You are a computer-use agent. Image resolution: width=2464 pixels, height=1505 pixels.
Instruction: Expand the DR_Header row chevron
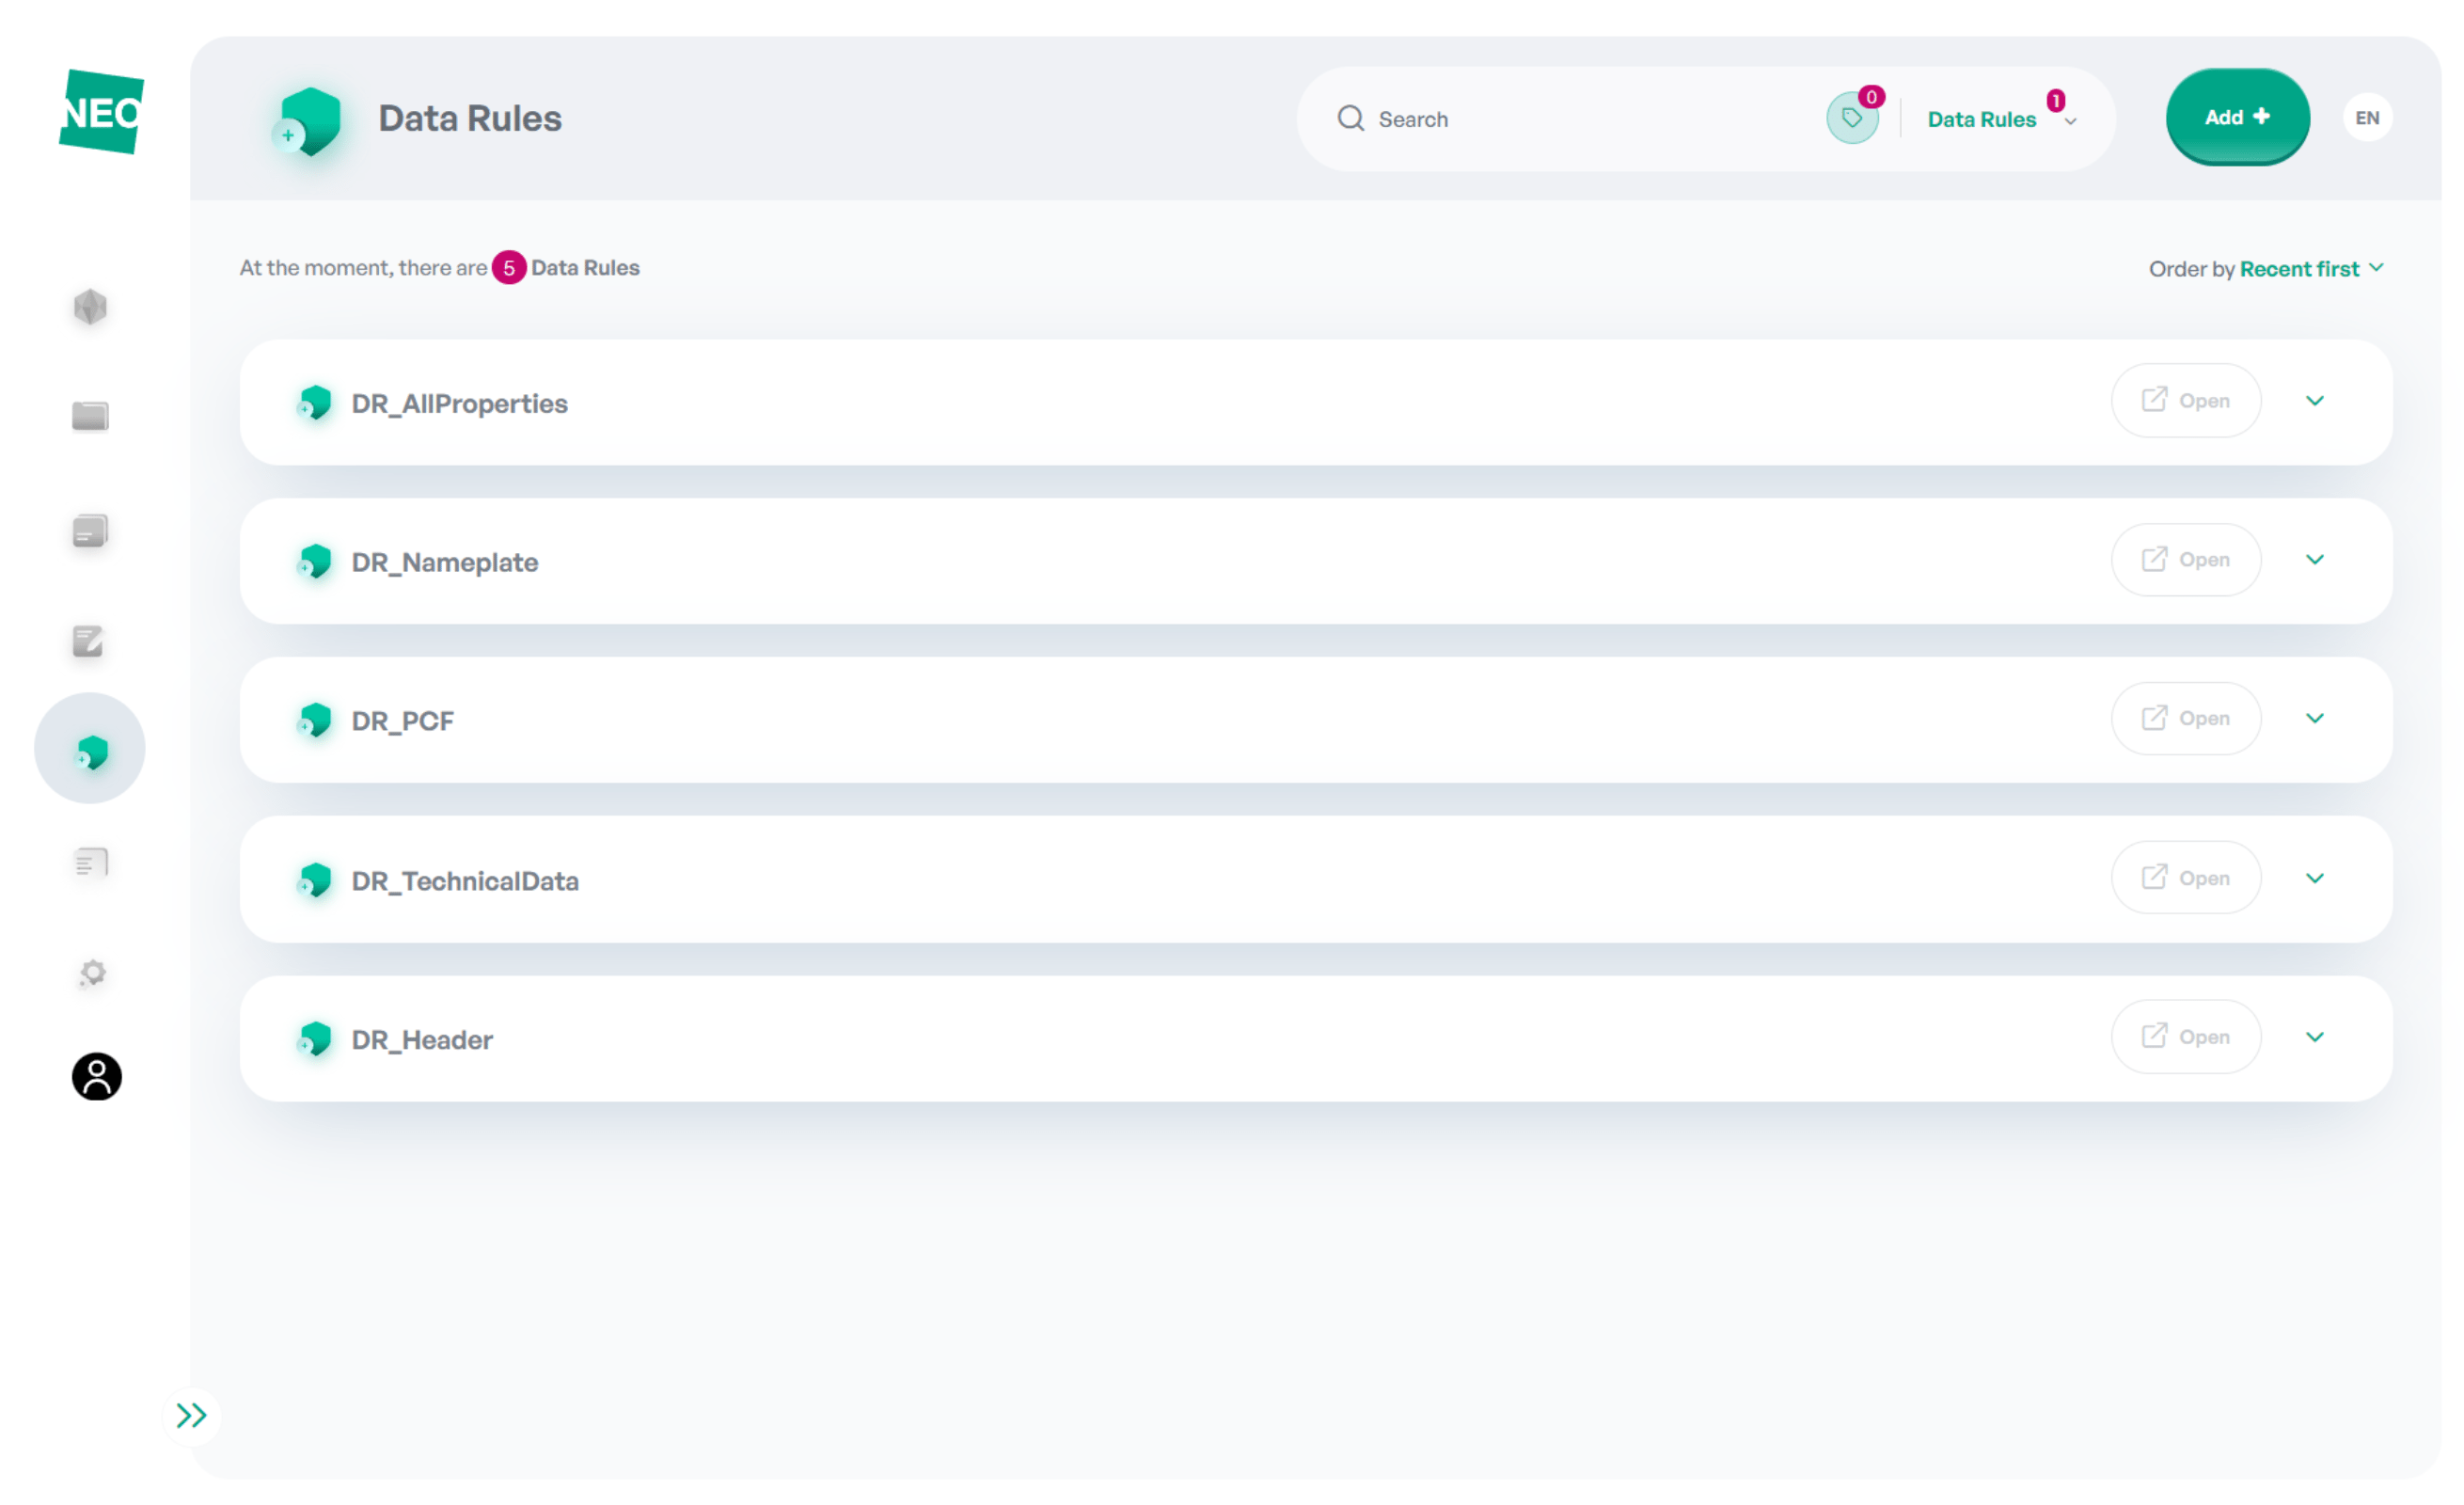2315,1037
